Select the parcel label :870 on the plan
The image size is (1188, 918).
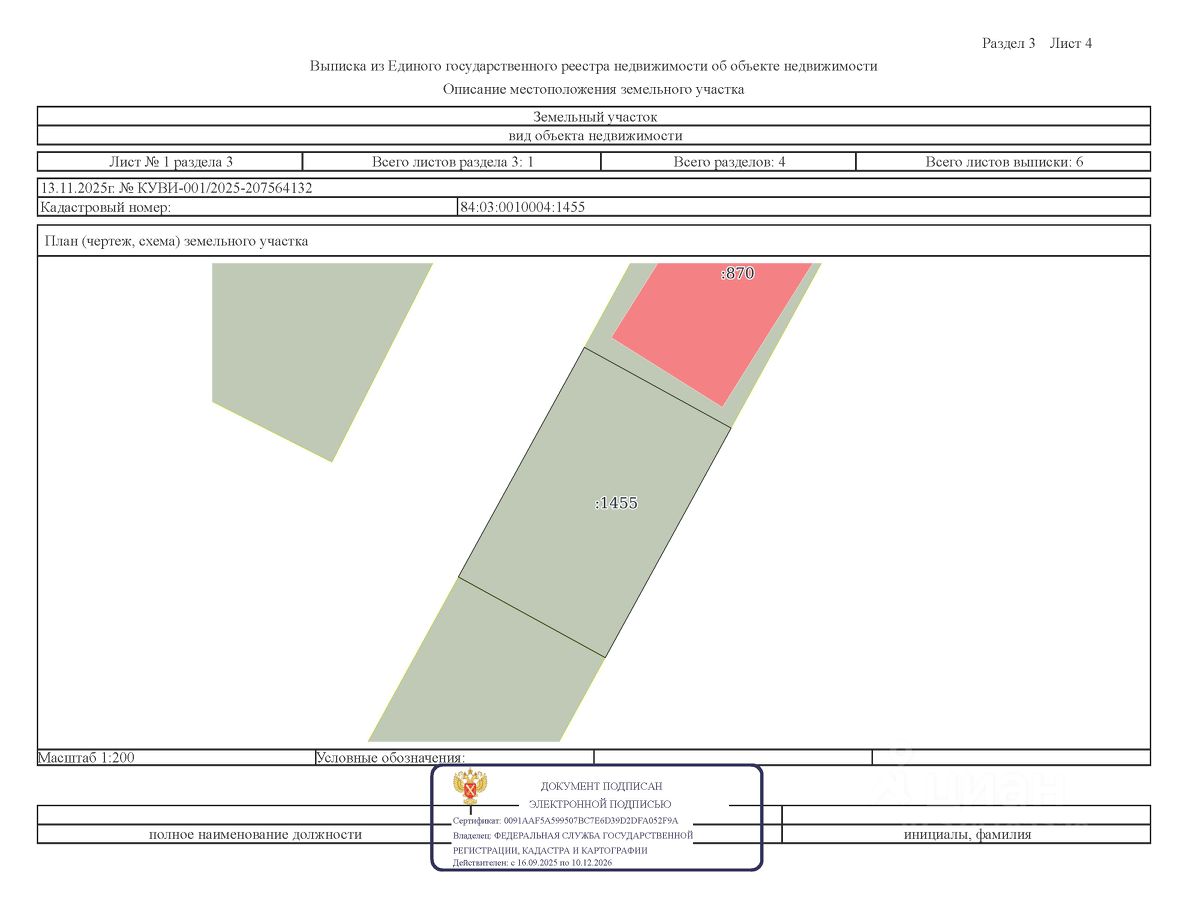(737, 273)
